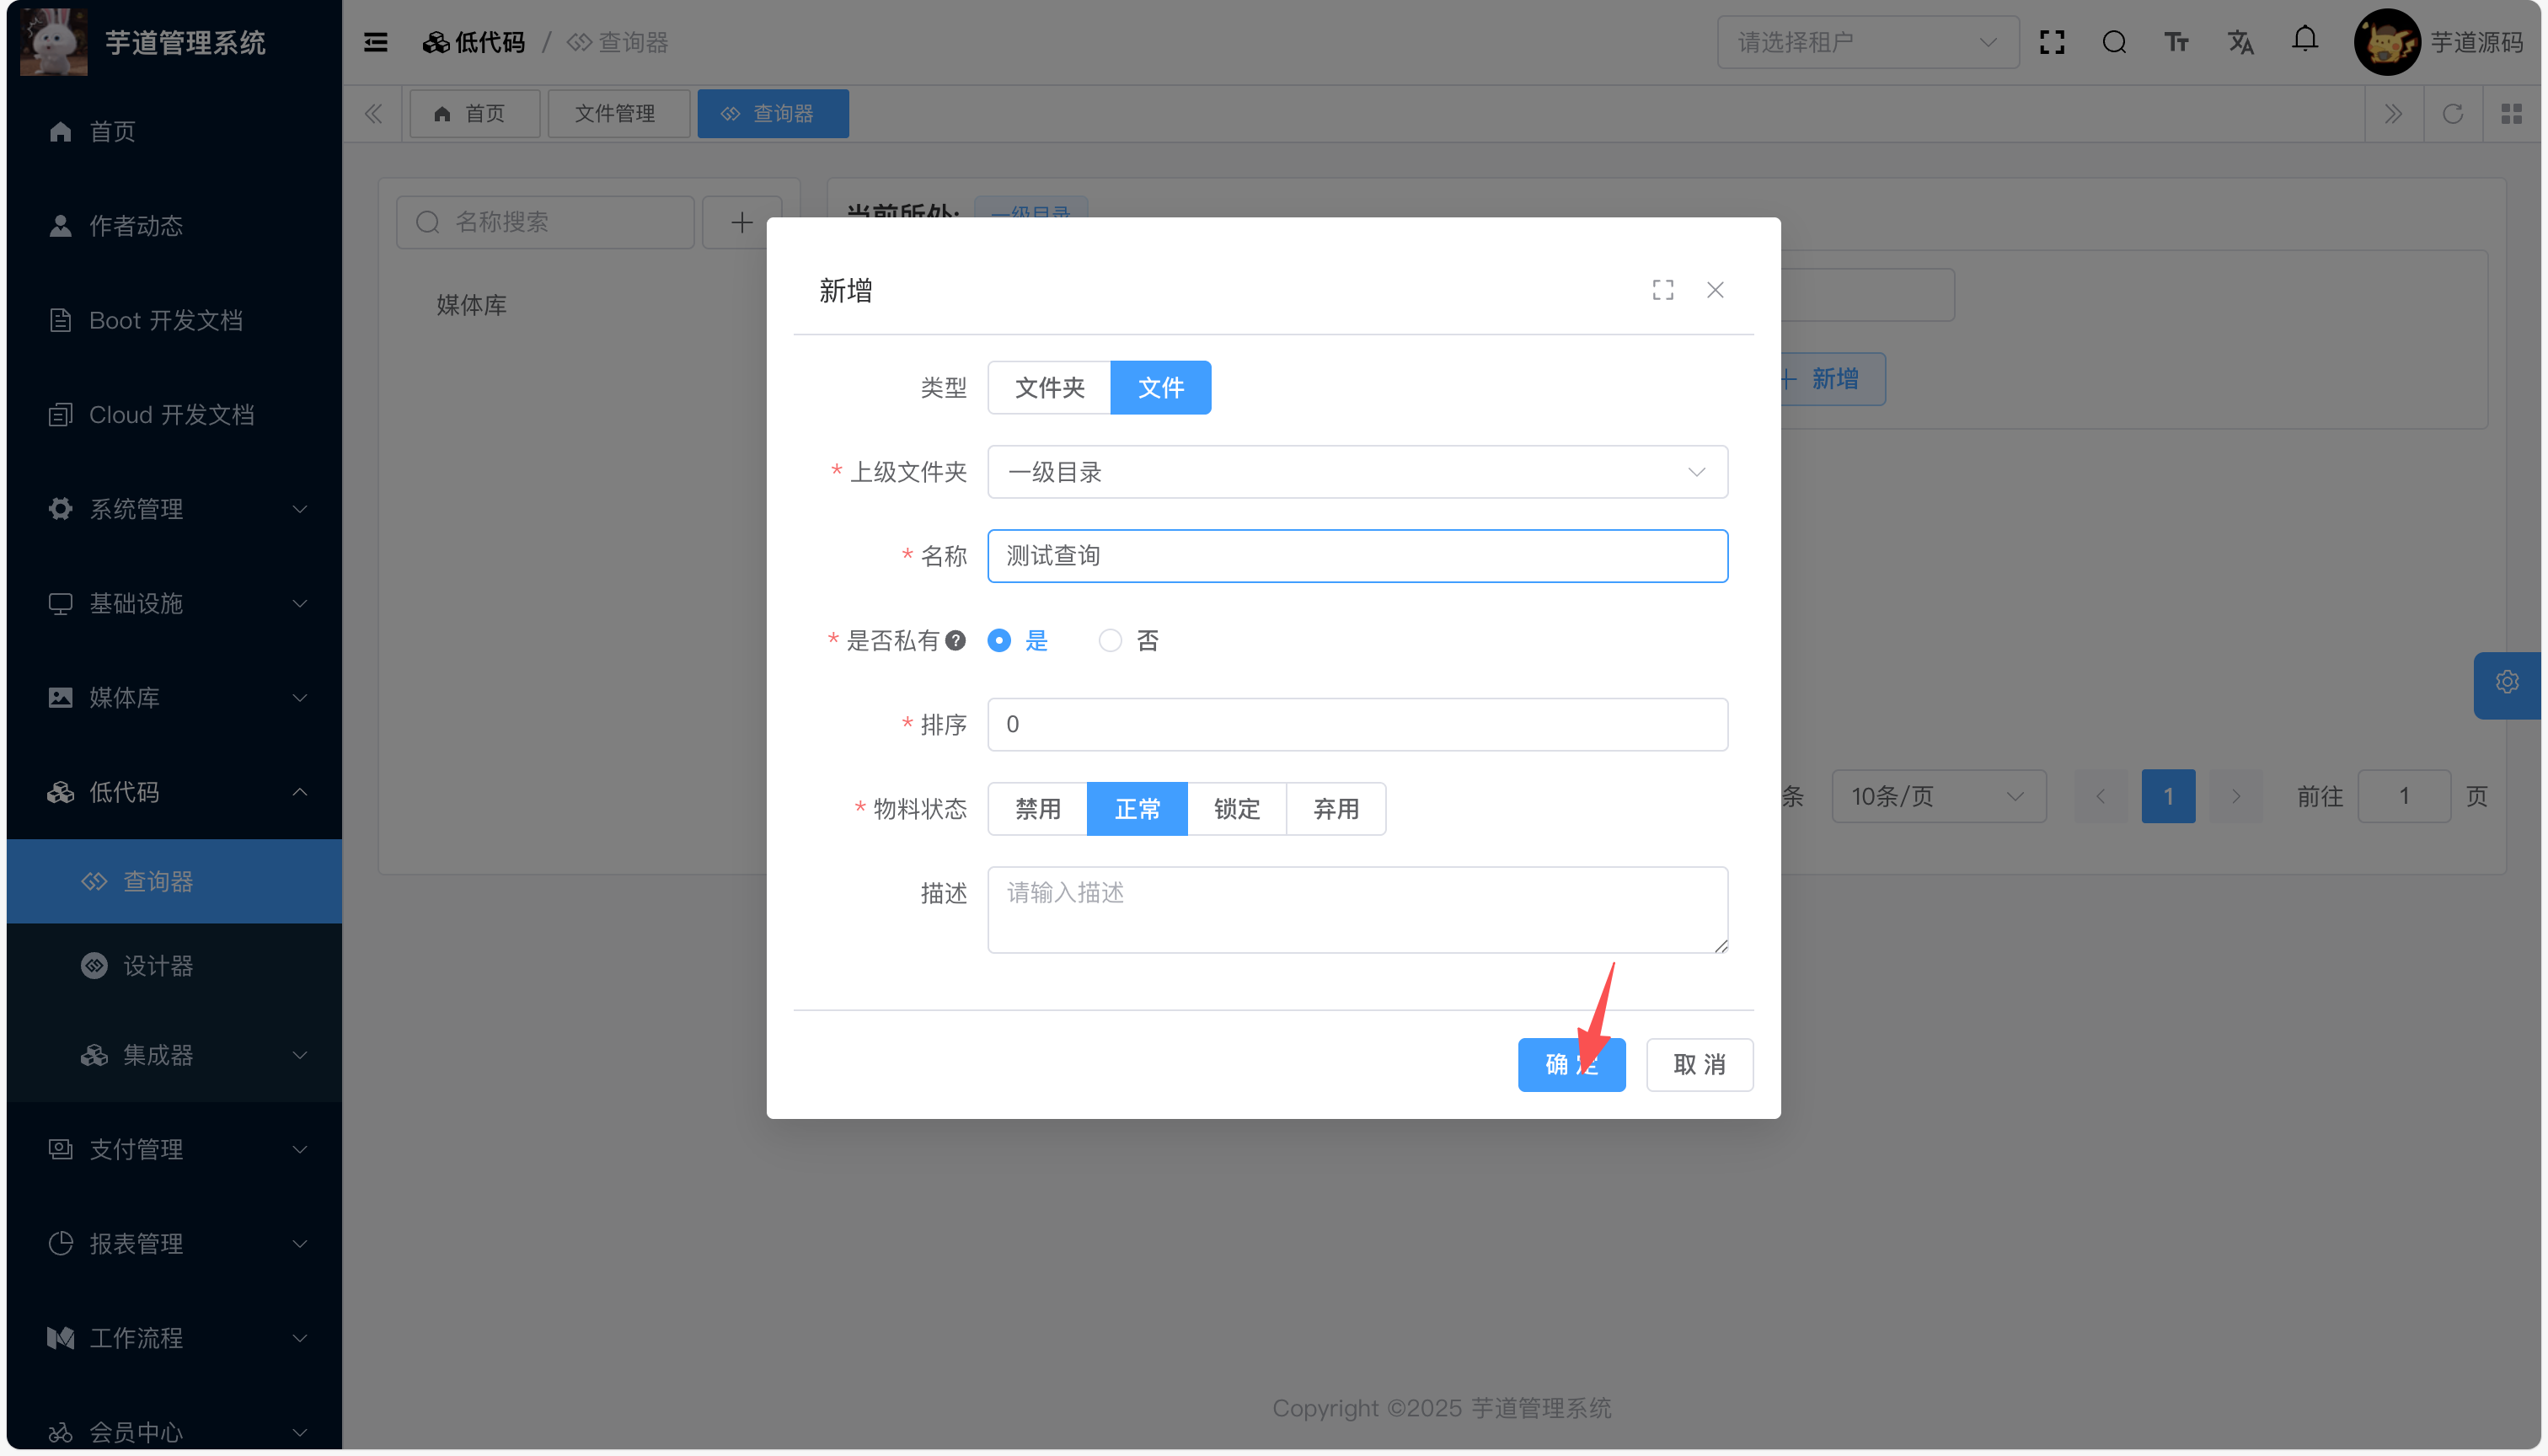This screenshot has width=2548, height=1456.
Task: Click the blue settings gear tab
Action: click(x=2506, y=682)
